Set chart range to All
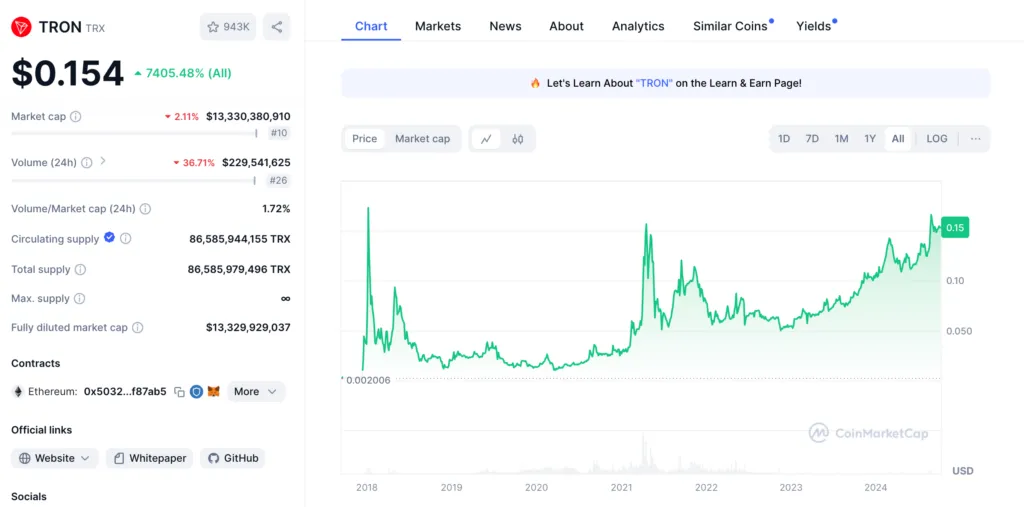This screenshot has height=507, width=1024. tap(898, 139)
